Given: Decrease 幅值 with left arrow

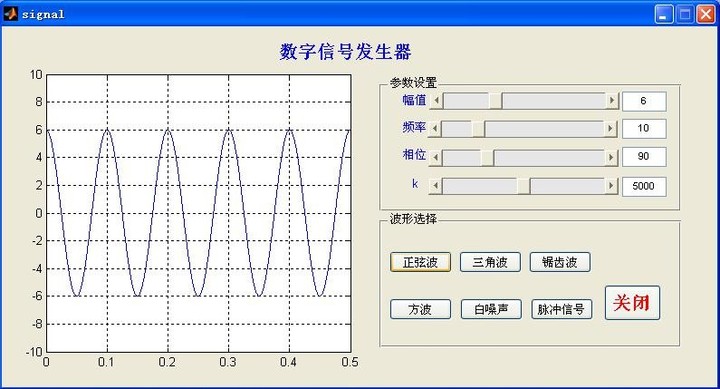Looking at the screenshot, I should [x=436, y=101].
